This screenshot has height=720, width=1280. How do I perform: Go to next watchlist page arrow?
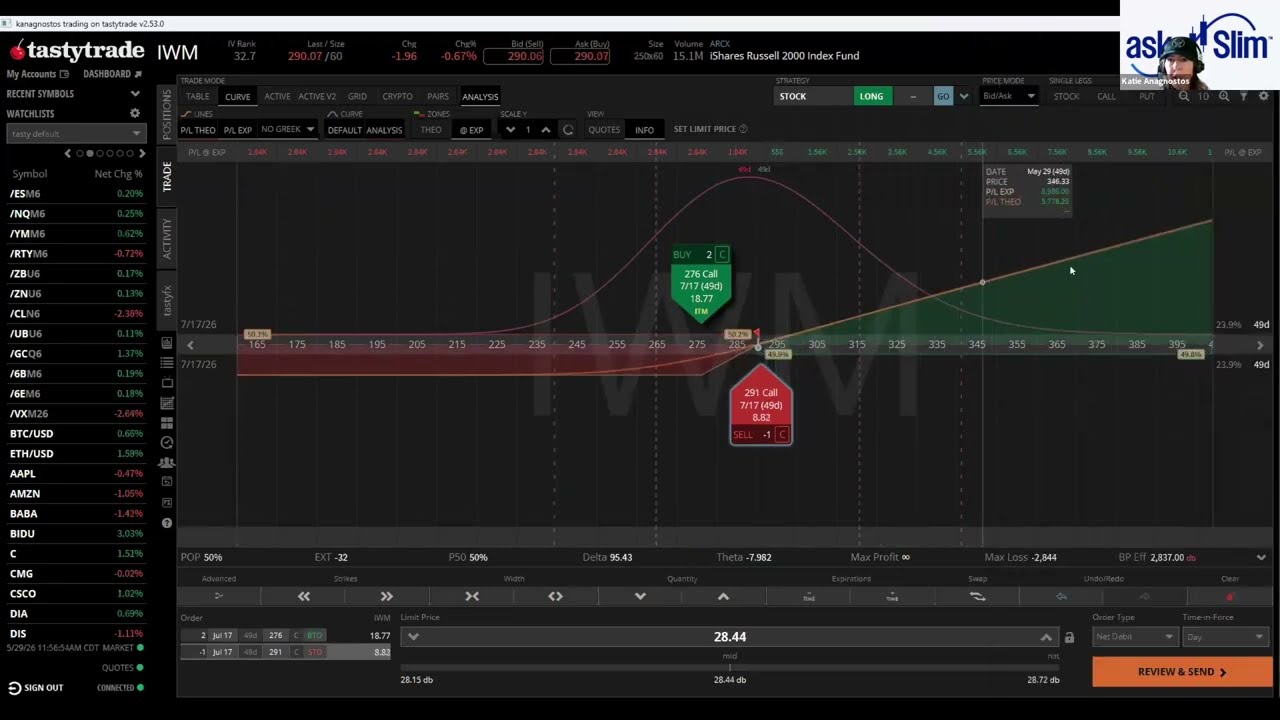(142, 153)
